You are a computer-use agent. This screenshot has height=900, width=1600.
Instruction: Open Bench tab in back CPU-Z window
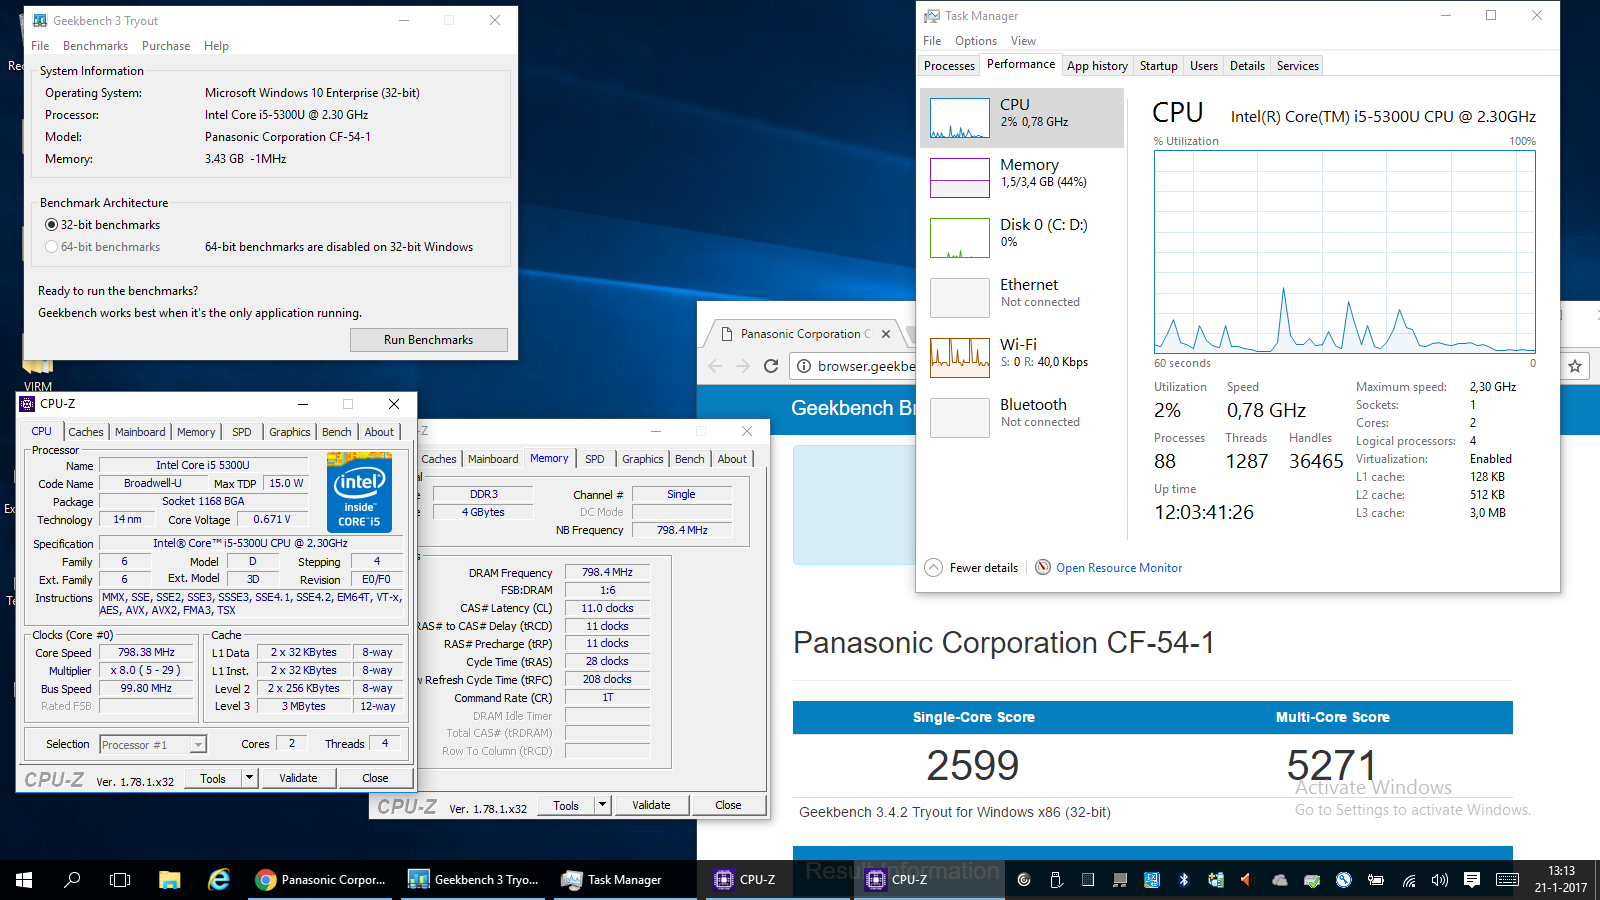pyautogui.click(x=690, y=459)
